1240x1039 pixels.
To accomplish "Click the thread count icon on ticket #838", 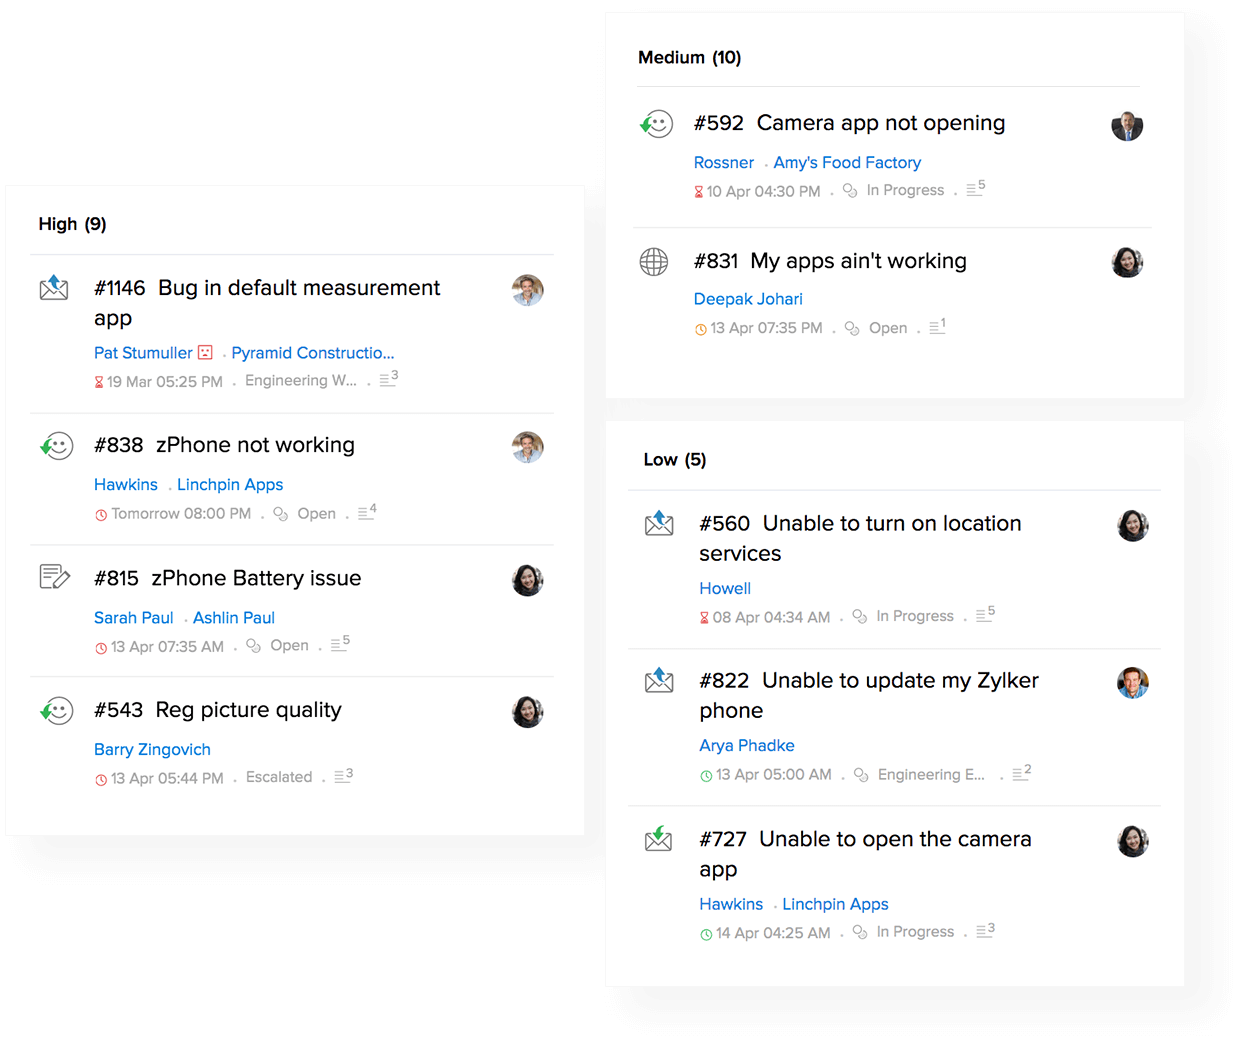I will [367, 511].
